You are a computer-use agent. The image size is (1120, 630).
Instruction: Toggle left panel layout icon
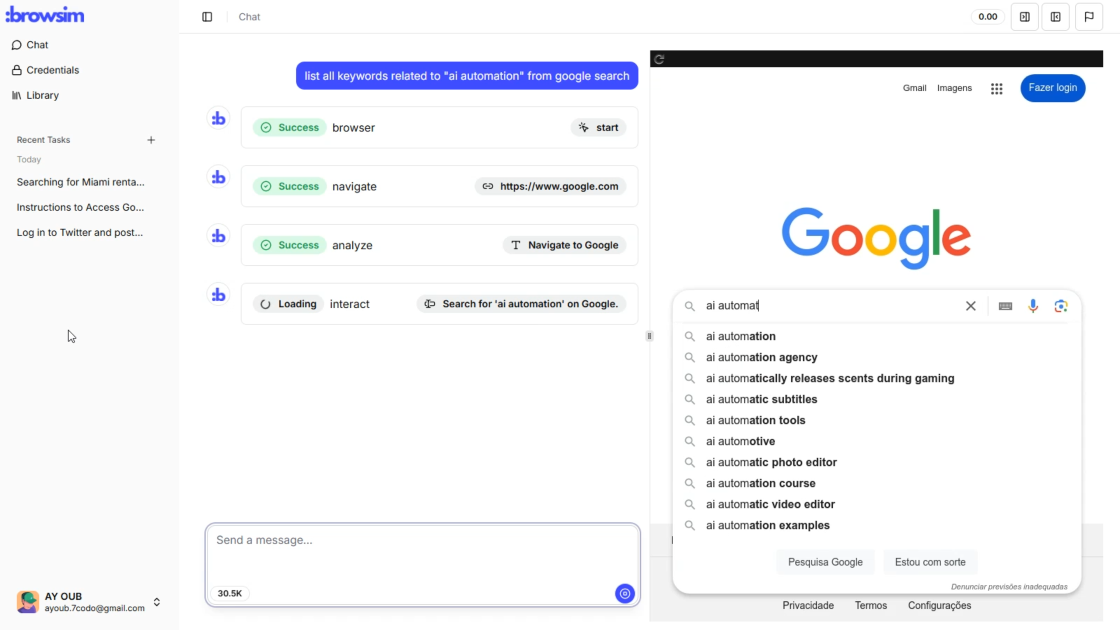pyautogui.click(x=1056, y=16)
